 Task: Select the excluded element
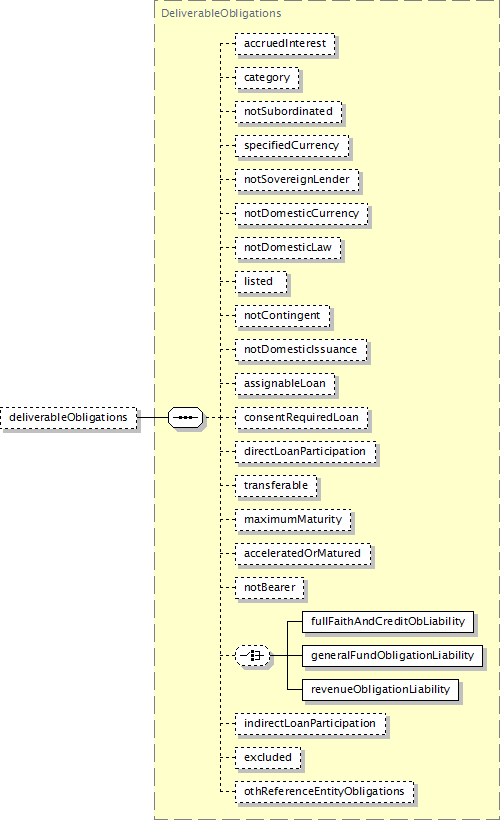(268, 757)
